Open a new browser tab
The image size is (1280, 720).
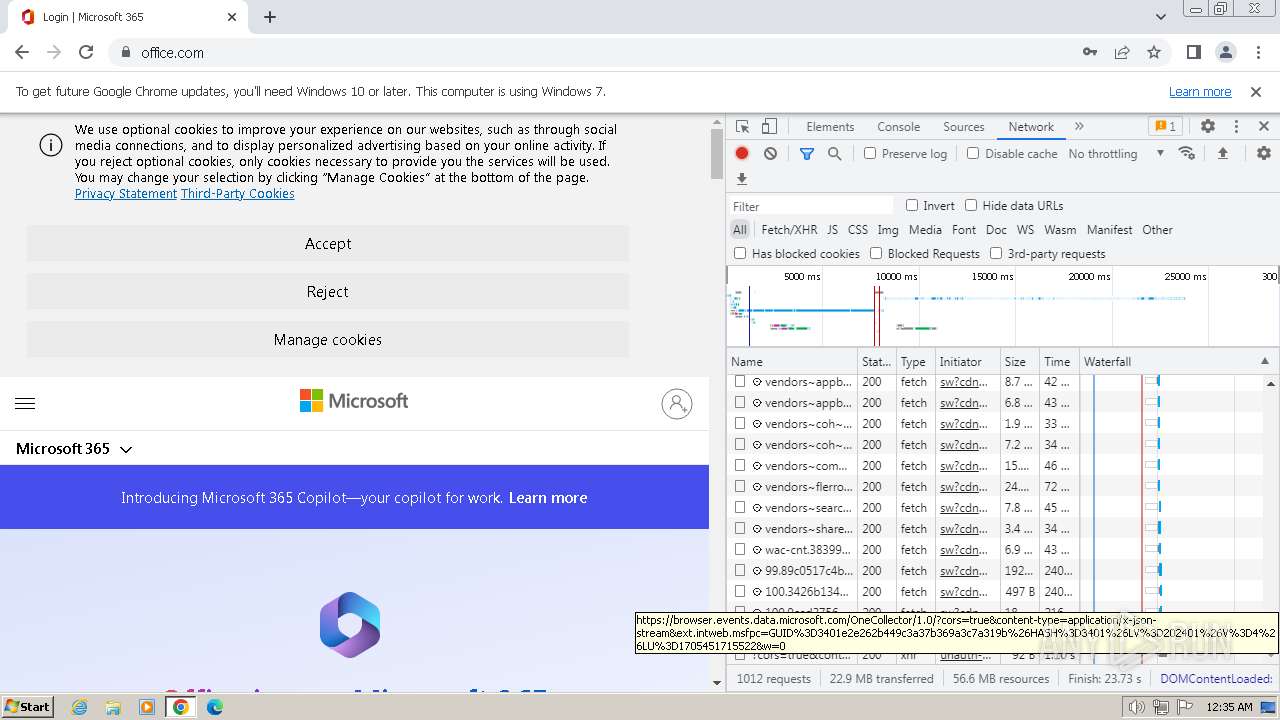click(x=270, y=17)
